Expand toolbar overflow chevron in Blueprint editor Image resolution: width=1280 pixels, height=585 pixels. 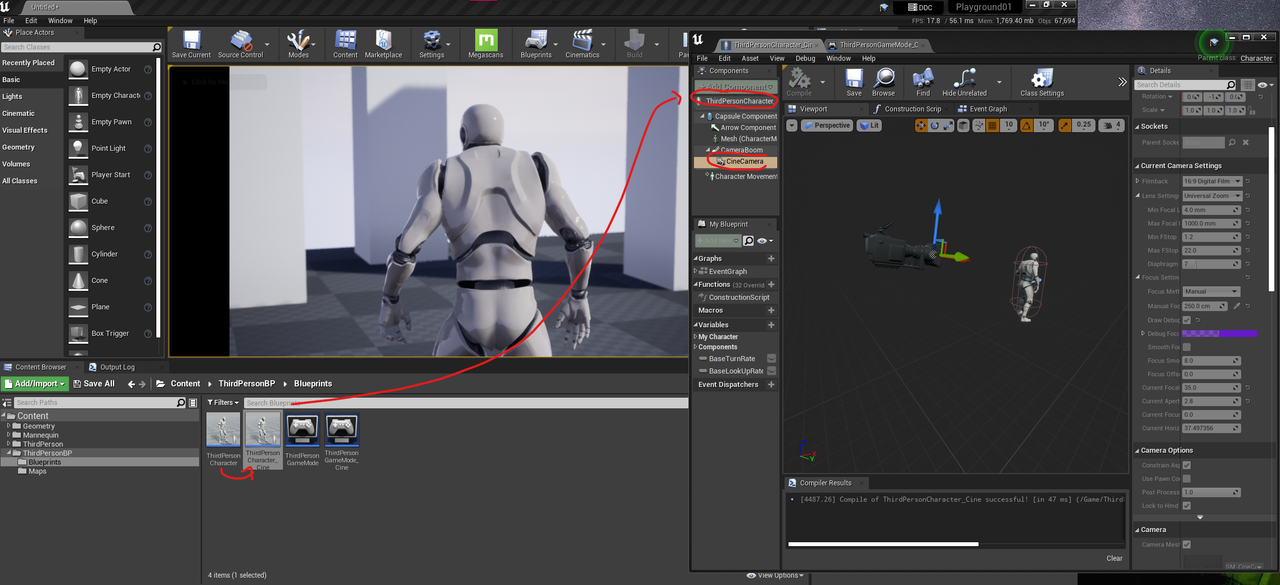tap(1122, 82)
